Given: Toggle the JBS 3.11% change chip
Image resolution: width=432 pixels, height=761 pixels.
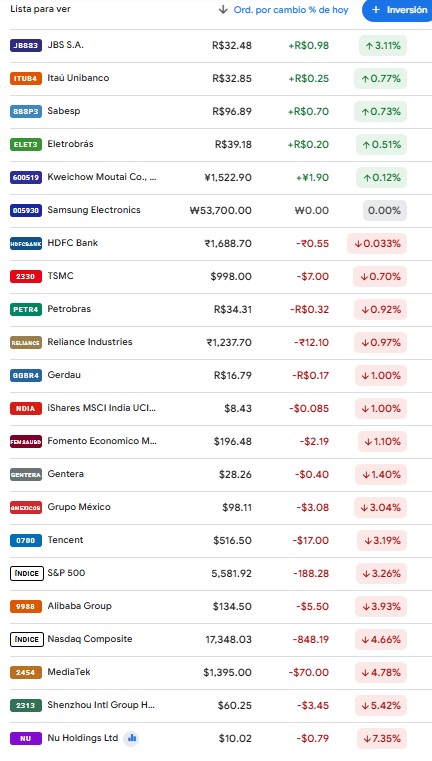Looking at the screenshot, I should [383, 46].
